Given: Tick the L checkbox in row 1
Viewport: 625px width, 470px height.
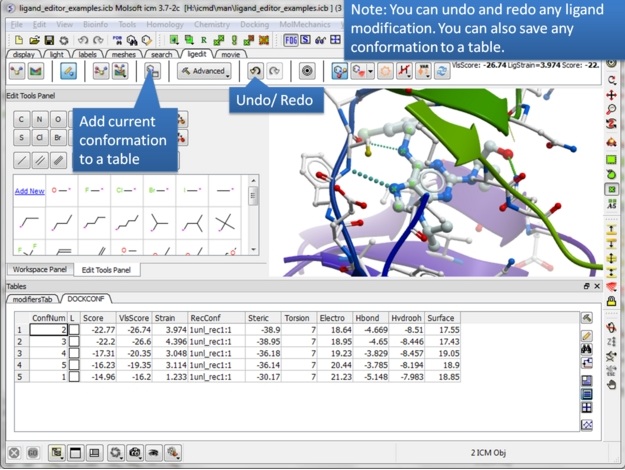Looking at the screenshot, I should (73, 329).
